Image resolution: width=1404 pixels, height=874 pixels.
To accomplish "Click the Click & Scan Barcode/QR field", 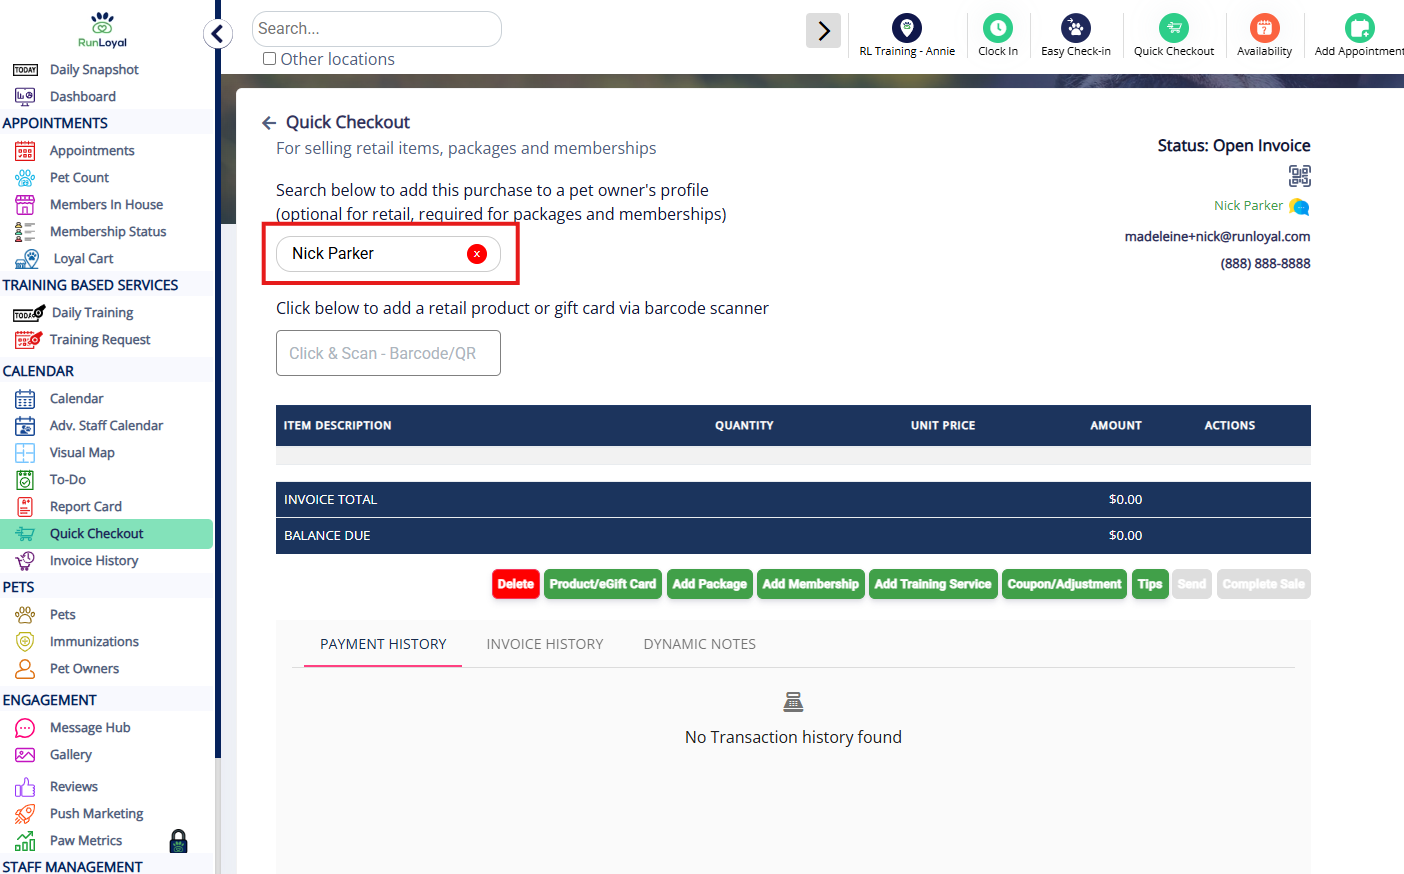I will point(388,353).
